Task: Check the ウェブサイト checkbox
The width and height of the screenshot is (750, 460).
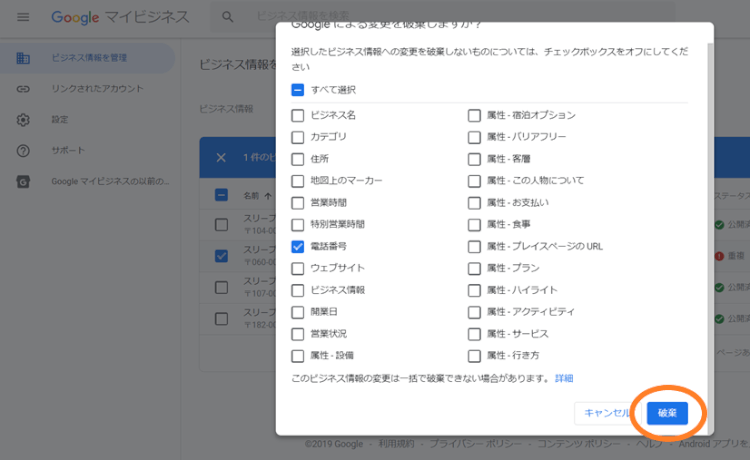Action: tap(298, 268)
